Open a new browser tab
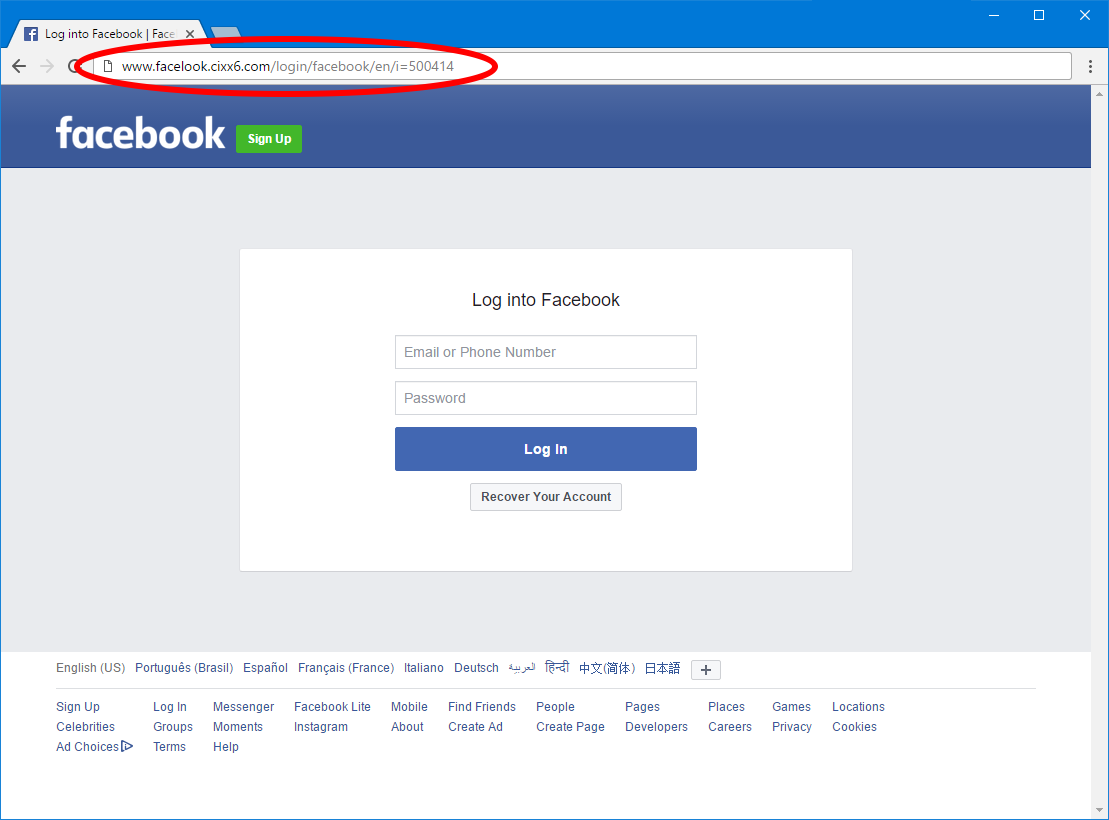The height and width of the screenshot is (820, 1109). tap(226, 33)
